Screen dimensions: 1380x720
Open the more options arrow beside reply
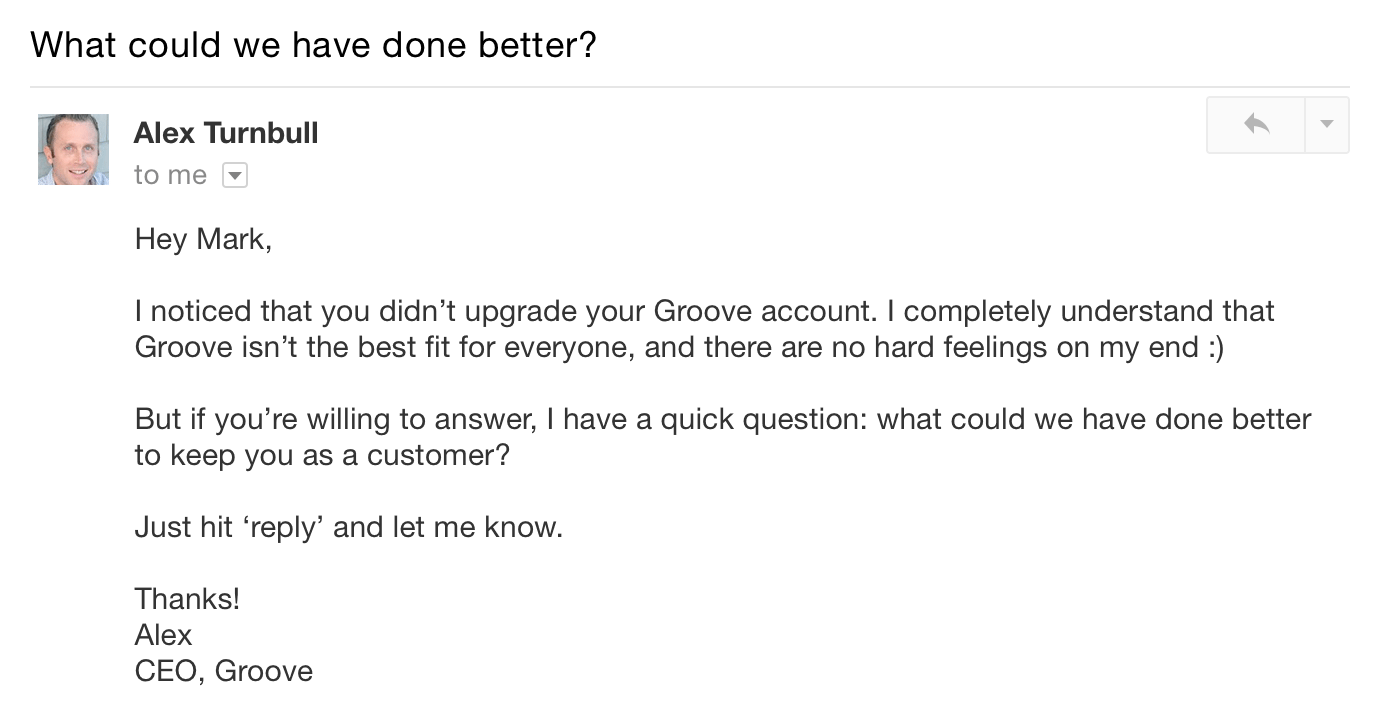tap(1327, 125)
